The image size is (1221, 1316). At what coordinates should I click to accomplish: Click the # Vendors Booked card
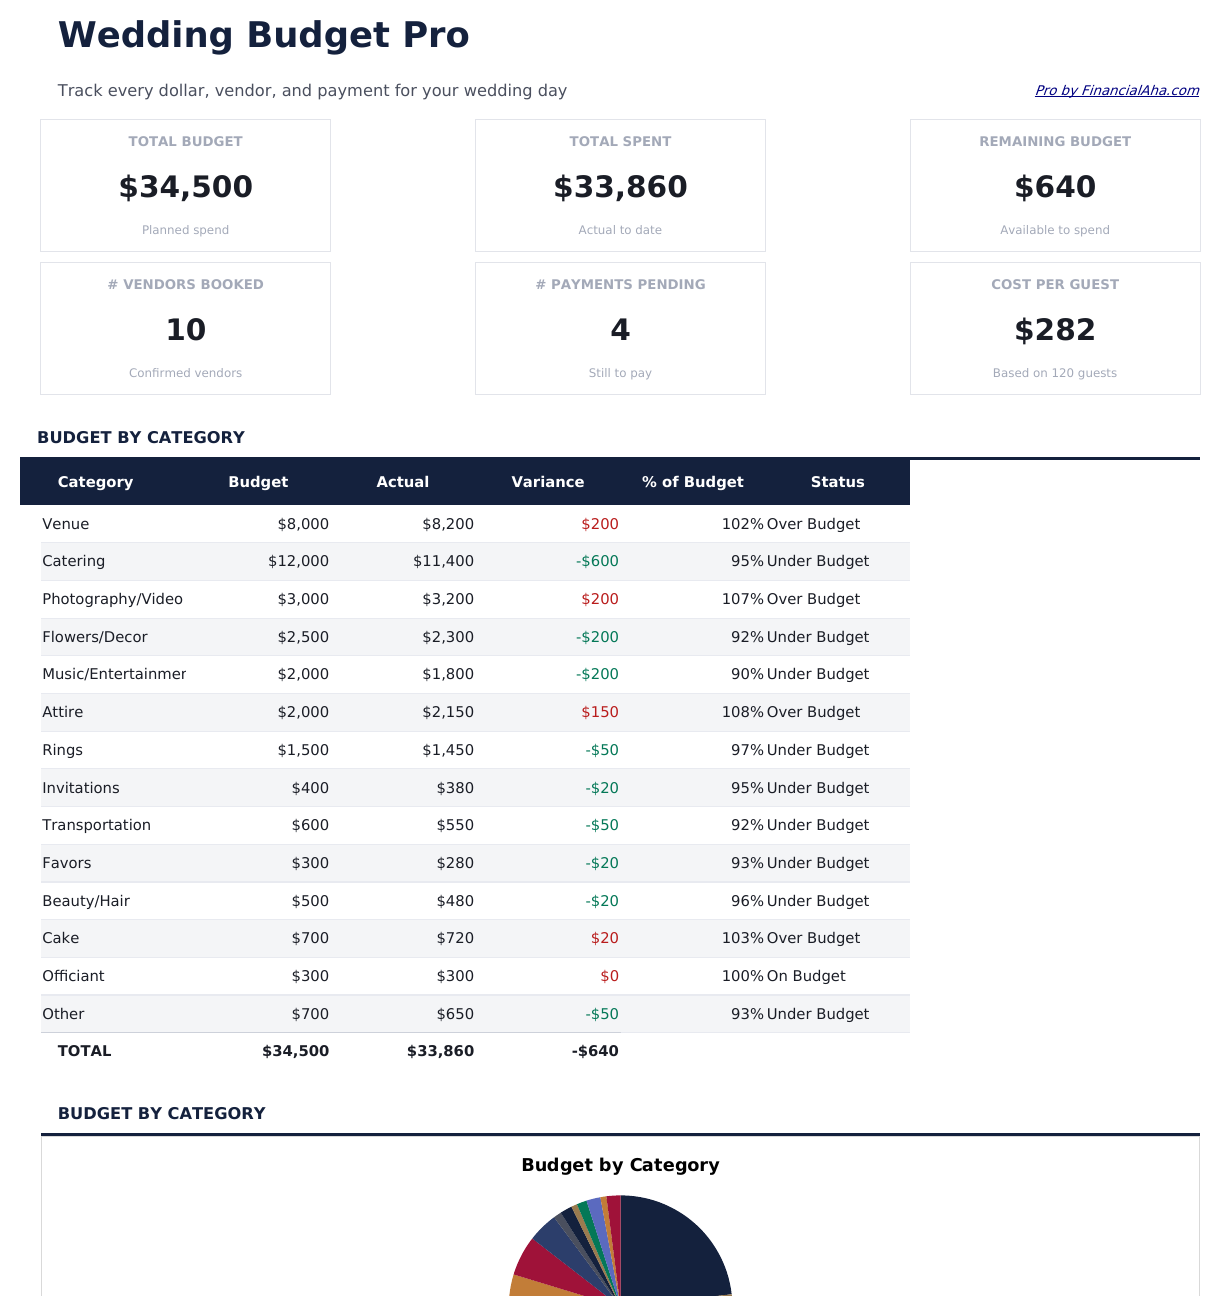pos(185,328)
